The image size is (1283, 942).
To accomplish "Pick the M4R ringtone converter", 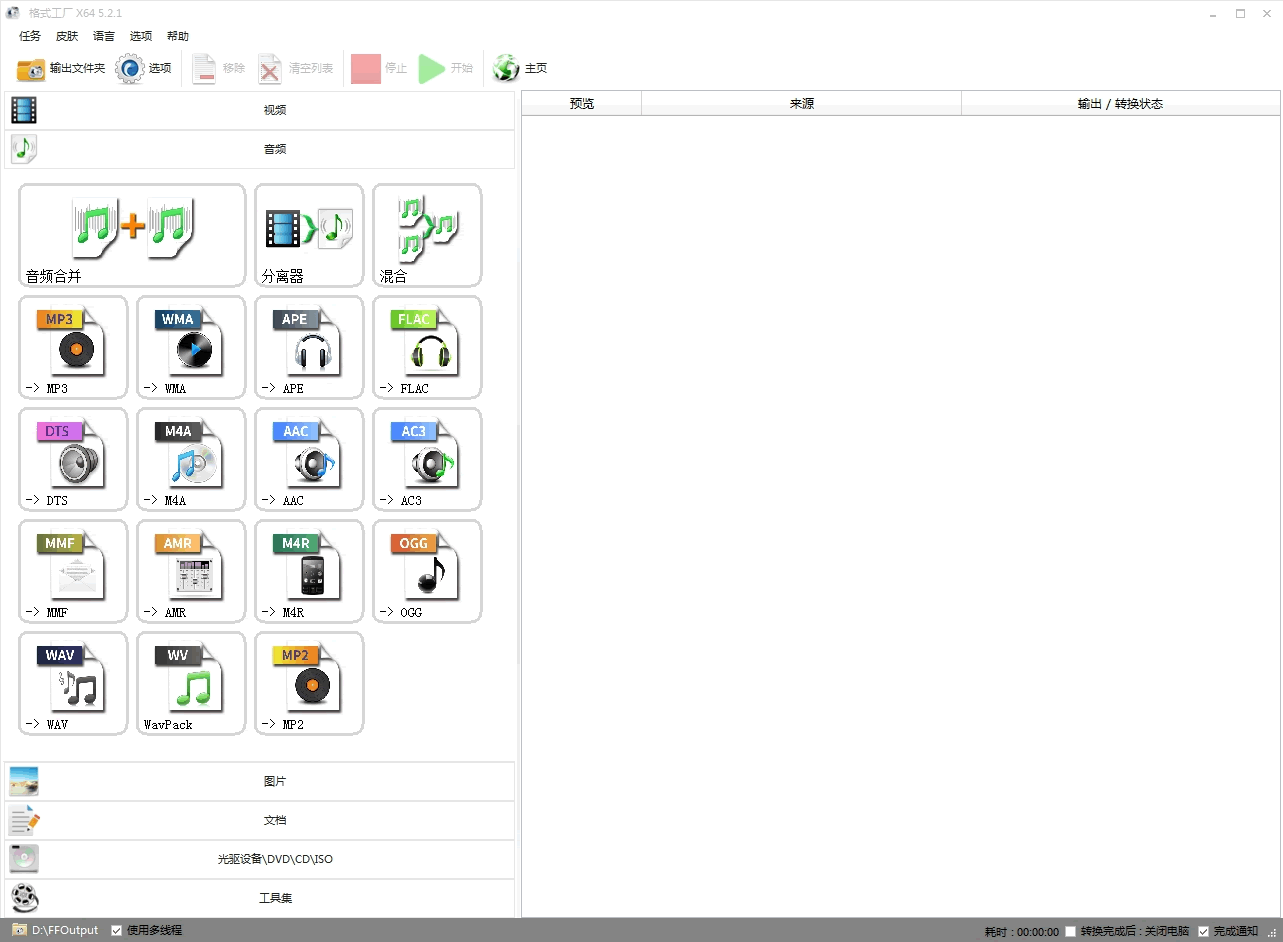I will 309,571.
